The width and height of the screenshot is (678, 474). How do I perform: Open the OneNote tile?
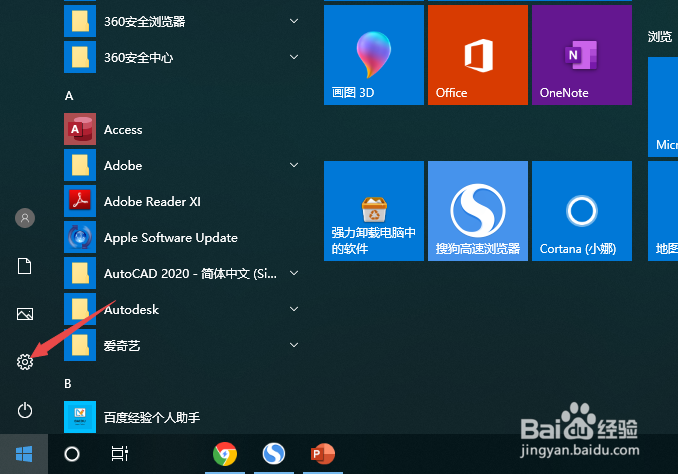(x=582, y=55)
